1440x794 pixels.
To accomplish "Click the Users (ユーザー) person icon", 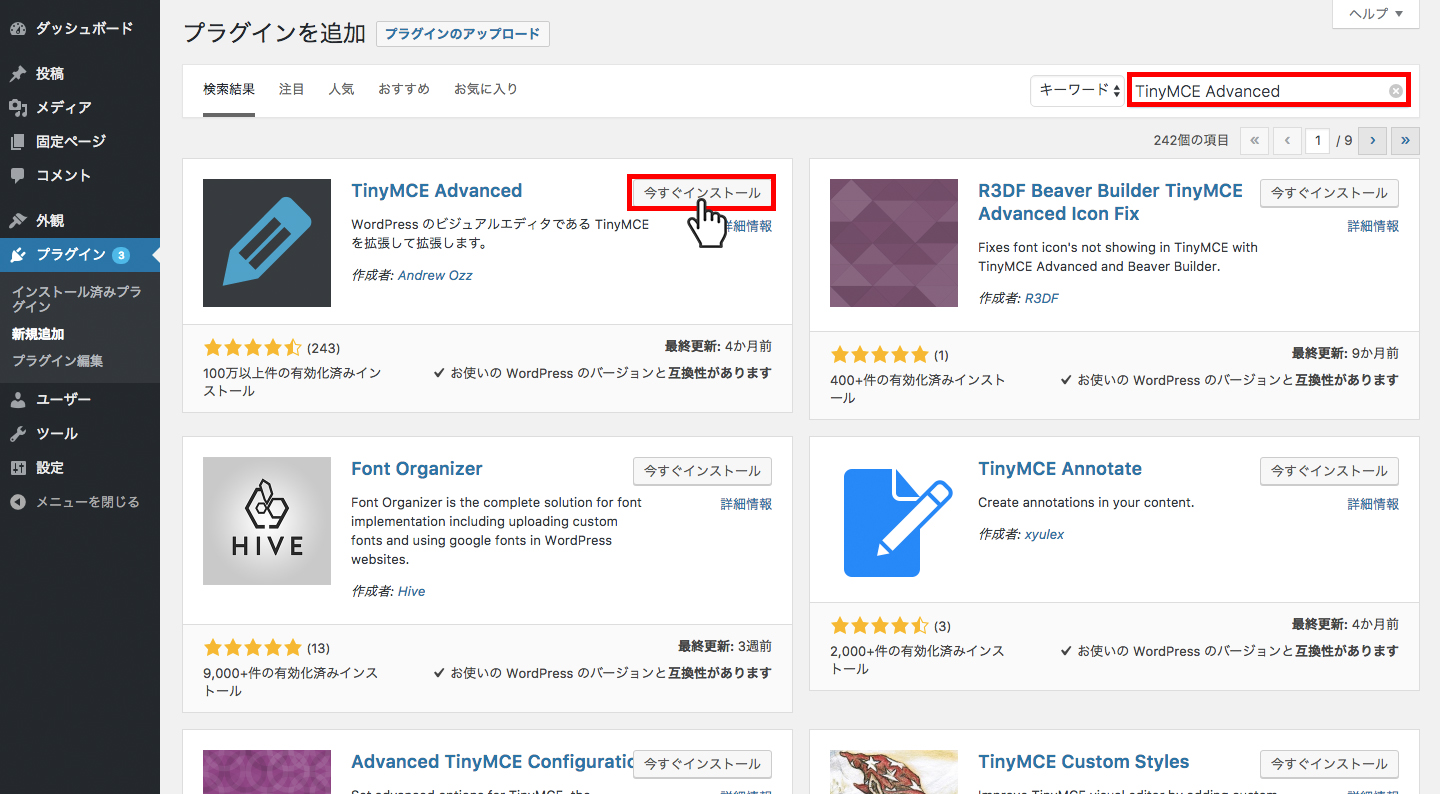I will pyautogui.click(x=18, y=400).
